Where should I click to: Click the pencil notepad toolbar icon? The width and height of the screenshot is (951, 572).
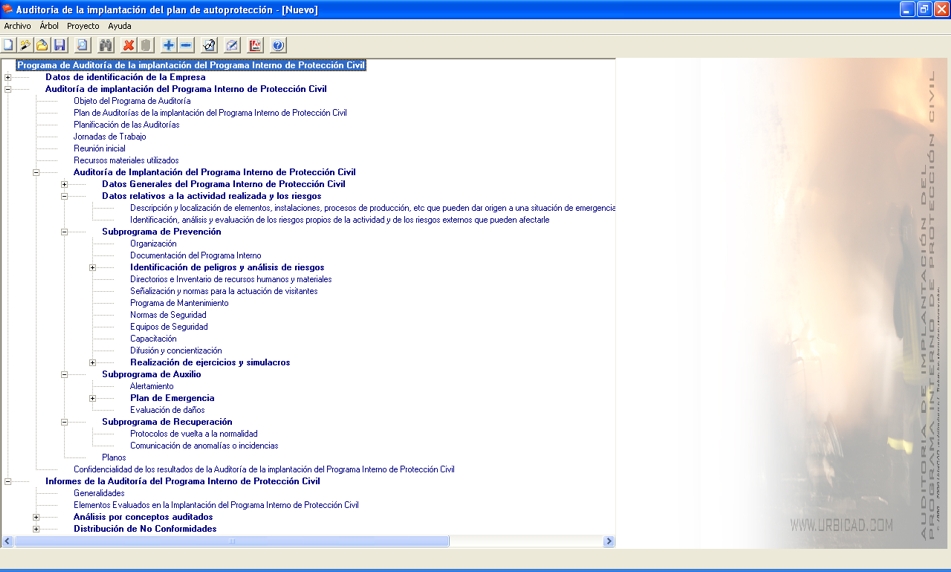pyautogui.click(x=232, y=45)
